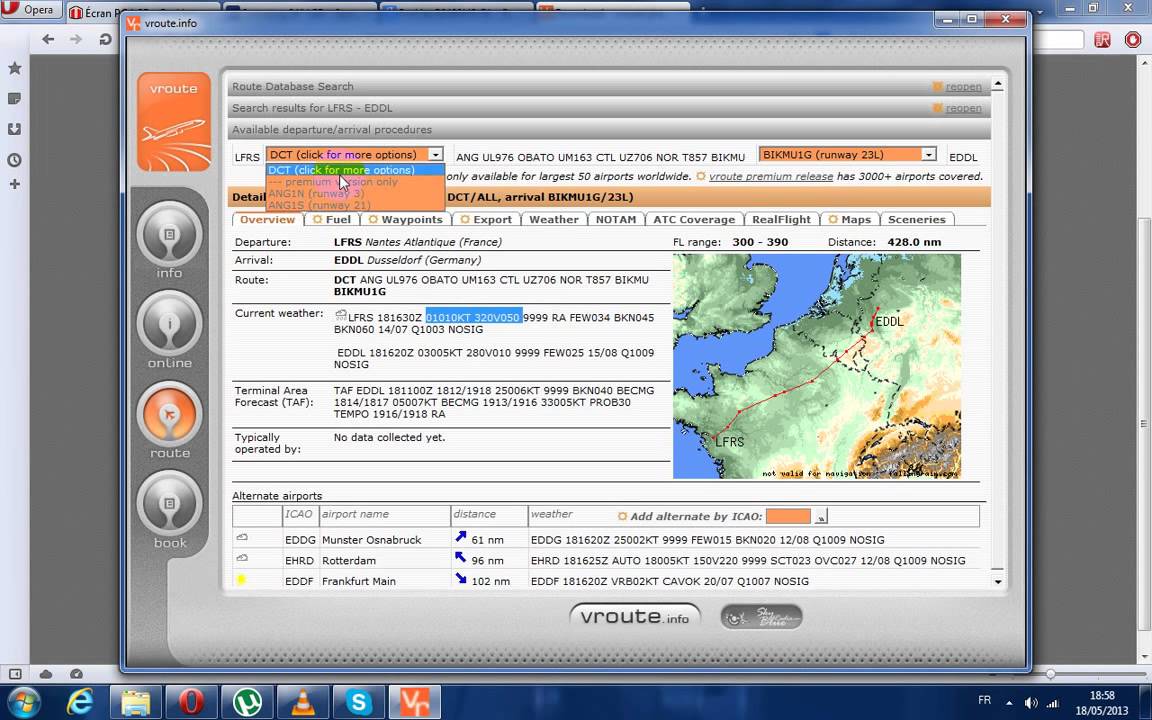This screenshot has width=1152, height=720.
Task: Click the clock showing 18:58
Action: point(1102,695)
